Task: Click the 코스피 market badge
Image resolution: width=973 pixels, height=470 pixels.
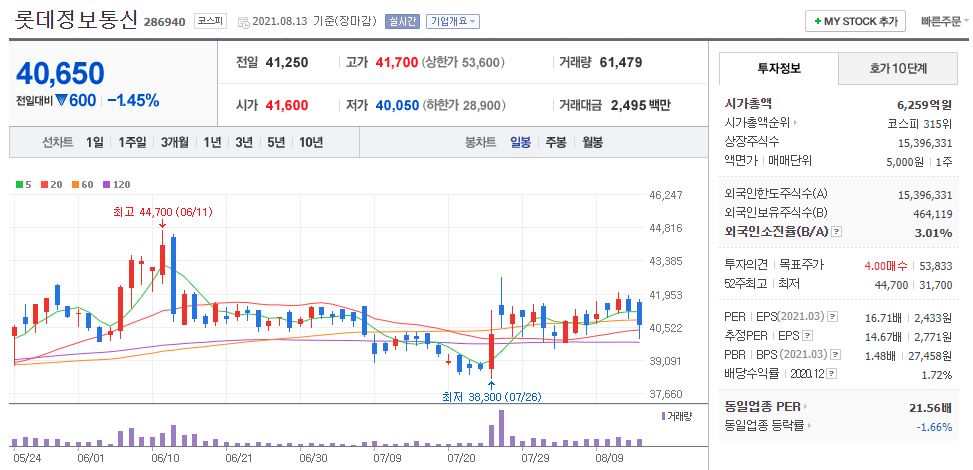Action: [210, 21]
